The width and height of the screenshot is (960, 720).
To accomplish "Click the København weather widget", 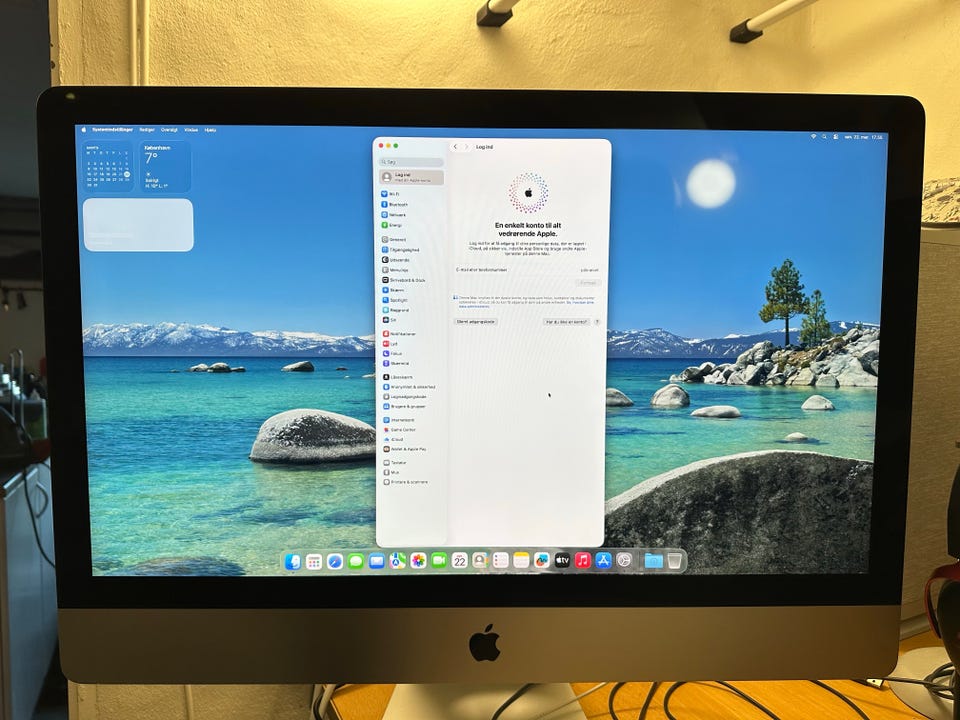I will coord(166,167).
